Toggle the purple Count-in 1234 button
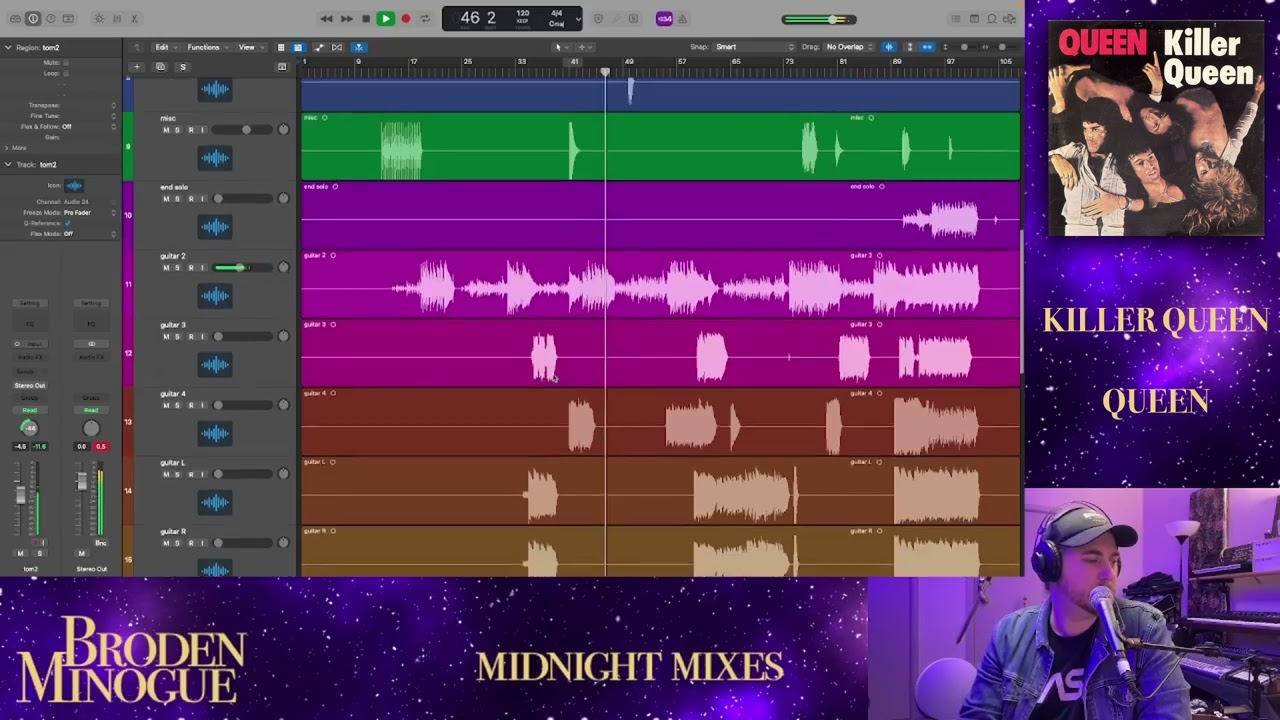This screenshot has width=1280, height=720. (664, 18)
